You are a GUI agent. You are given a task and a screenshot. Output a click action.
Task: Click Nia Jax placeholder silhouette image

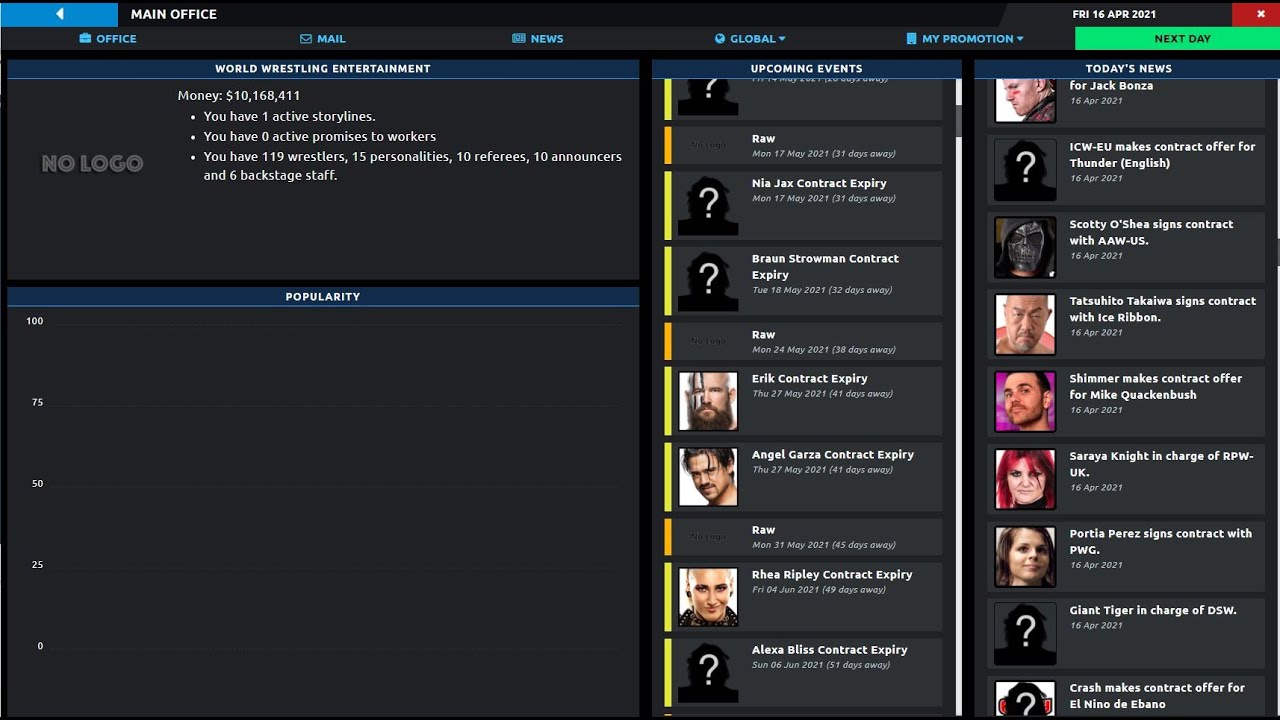coord(708,205)
